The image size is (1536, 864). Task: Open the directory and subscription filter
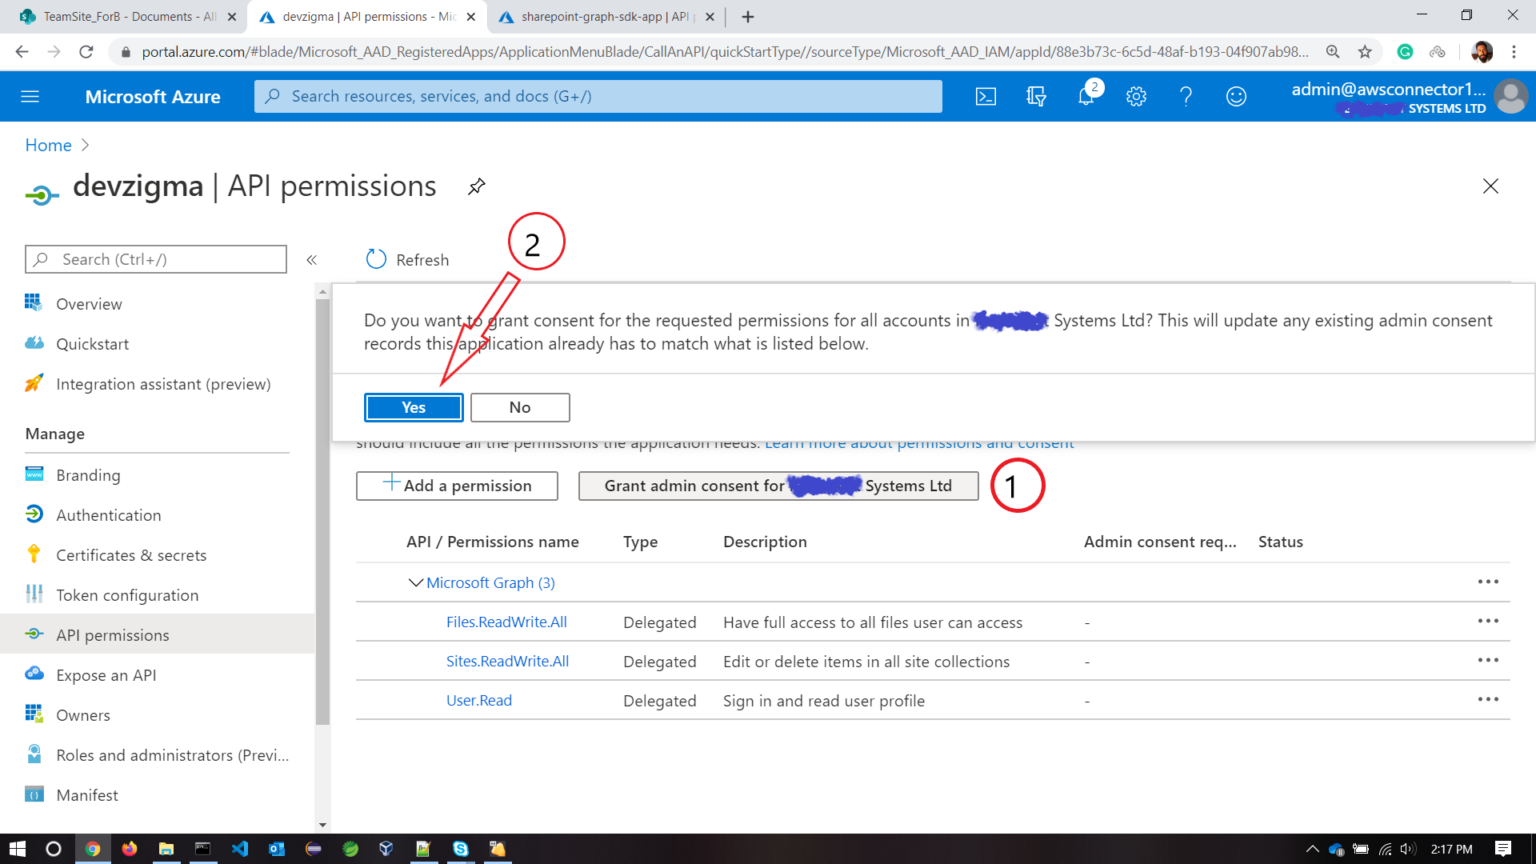pyautogui.click(x=1037, y=96)
